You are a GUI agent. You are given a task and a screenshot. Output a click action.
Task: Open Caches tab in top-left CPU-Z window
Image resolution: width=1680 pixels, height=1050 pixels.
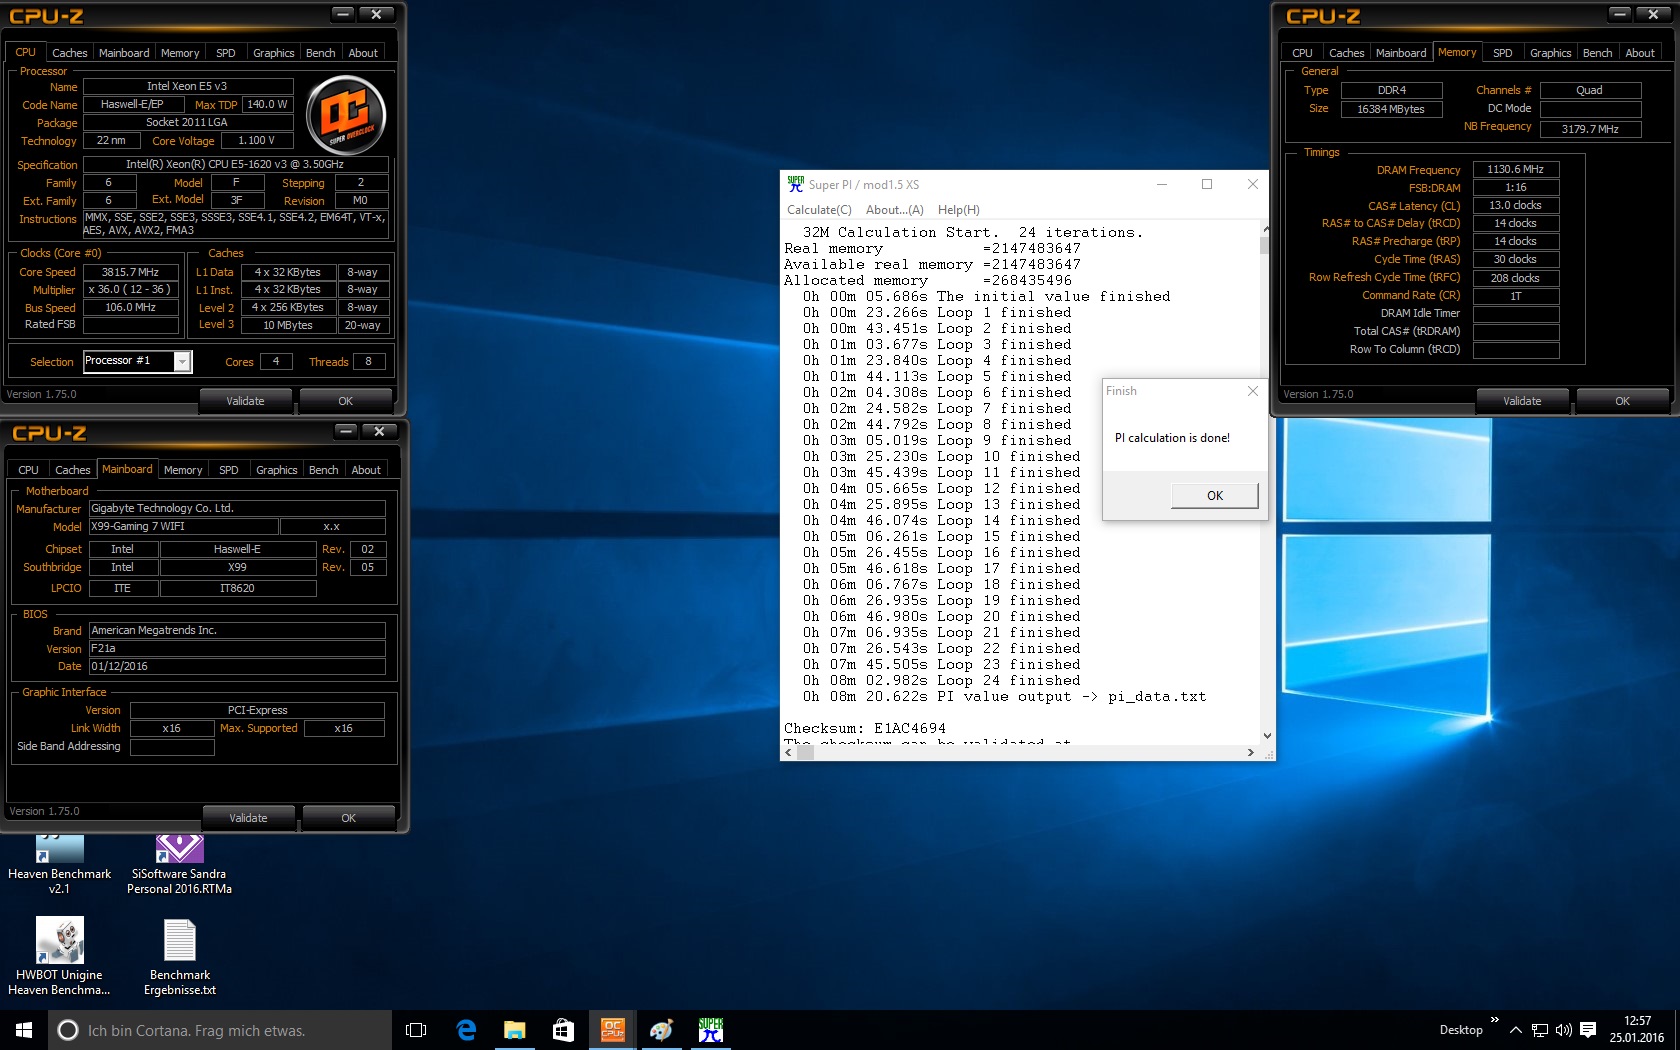[70, 53]
